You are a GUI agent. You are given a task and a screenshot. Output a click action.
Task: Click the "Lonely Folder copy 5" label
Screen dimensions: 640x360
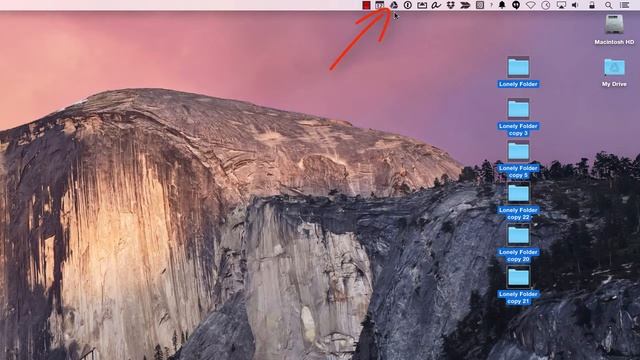point(518,171)
